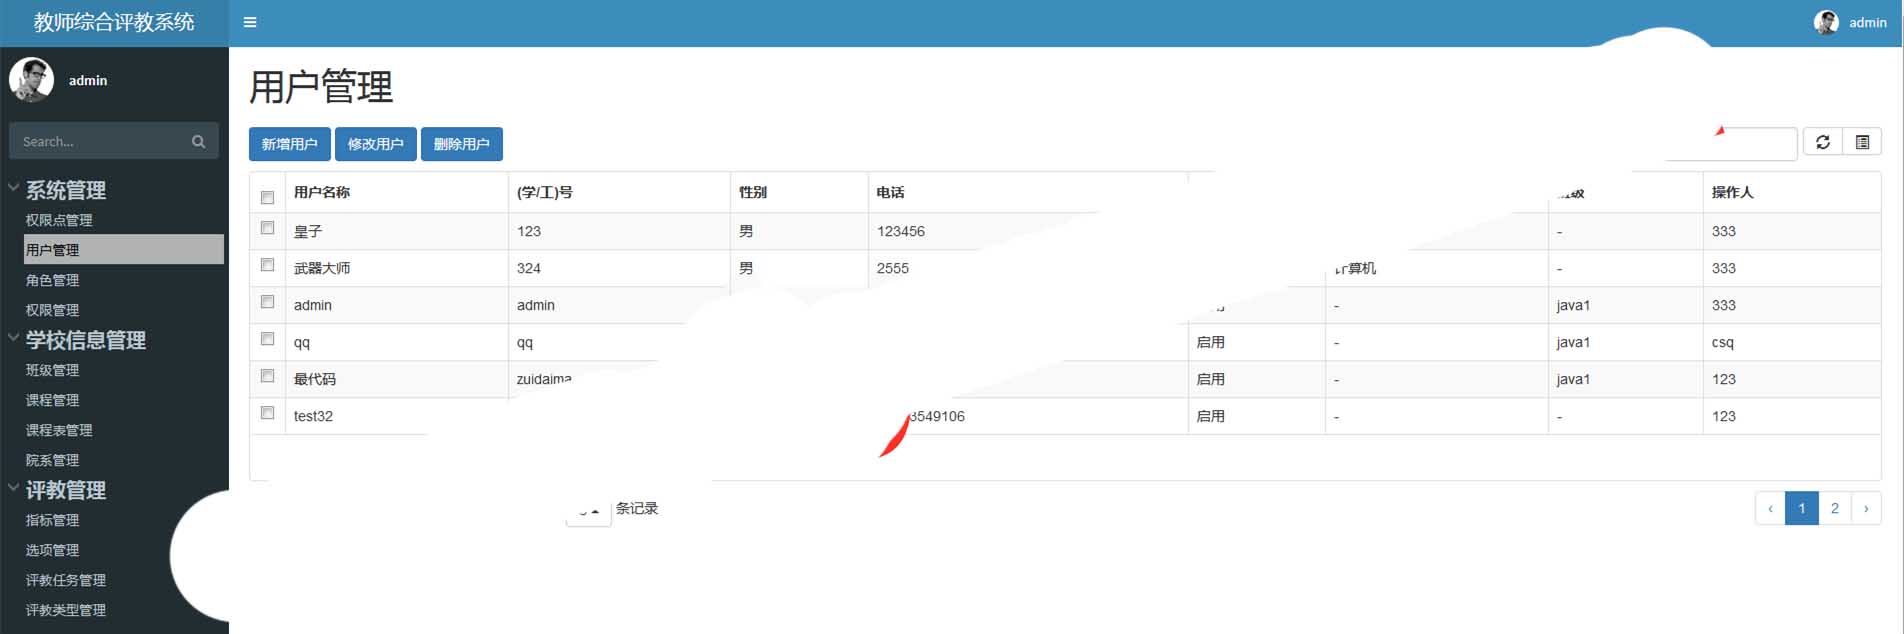
Task: Expand the 评教管理 section chevron
Action: [14, 488]
